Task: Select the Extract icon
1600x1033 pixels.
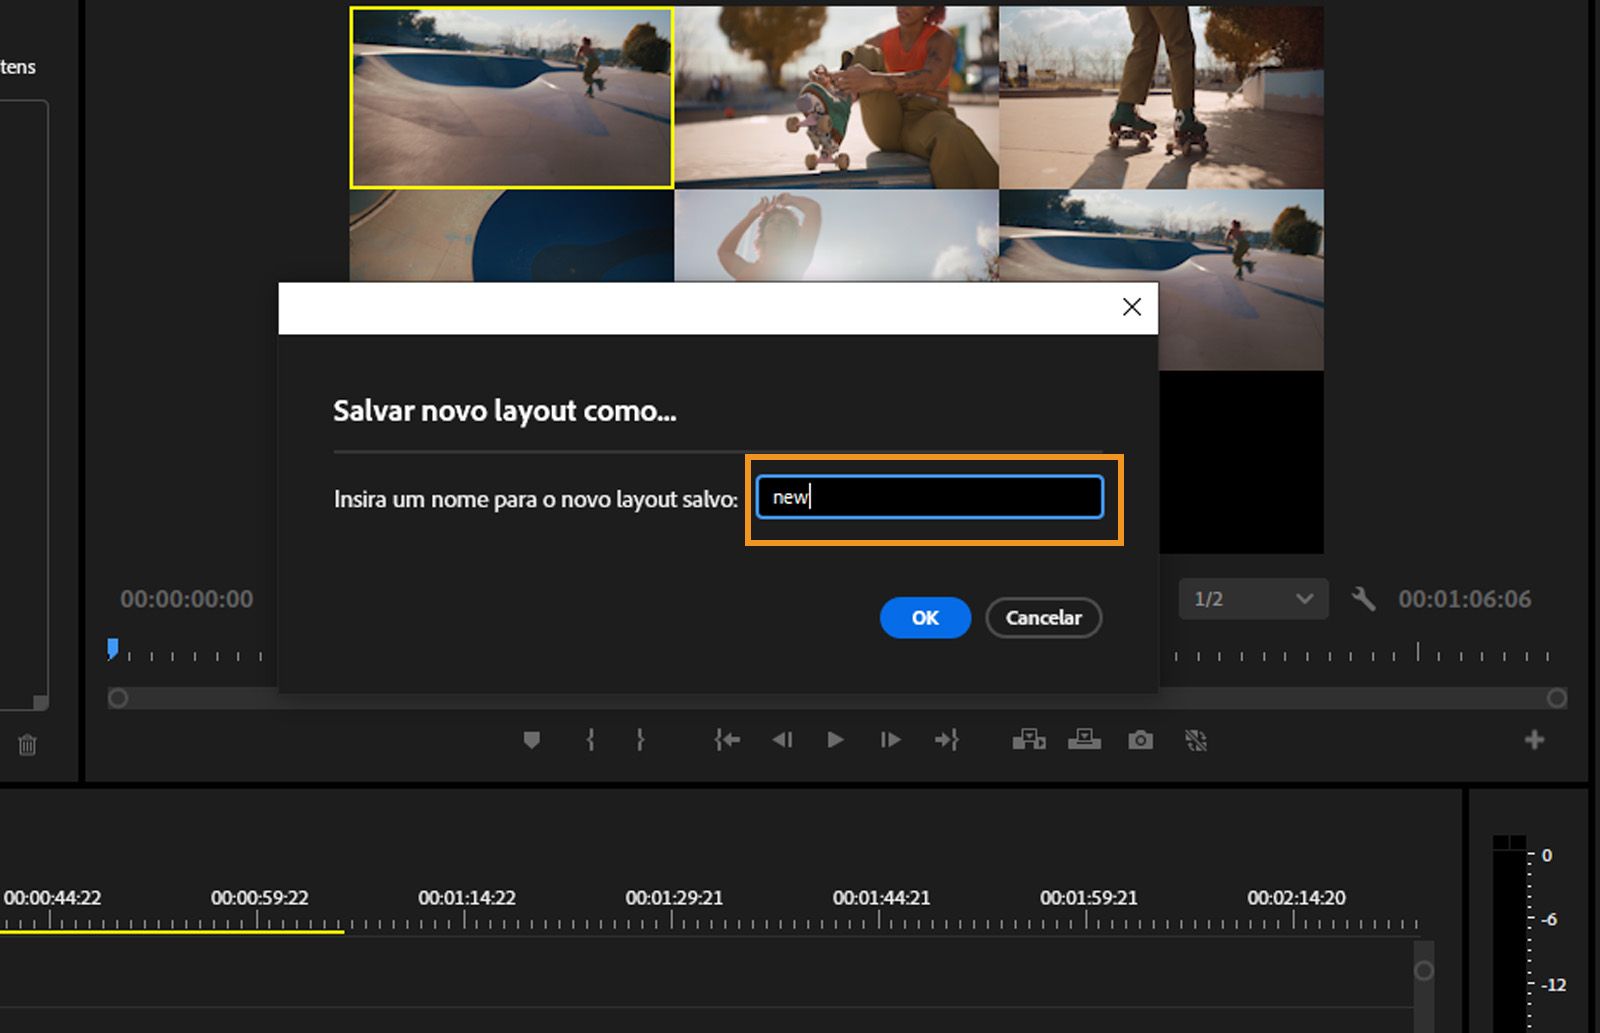Action: click(1085, 740)
